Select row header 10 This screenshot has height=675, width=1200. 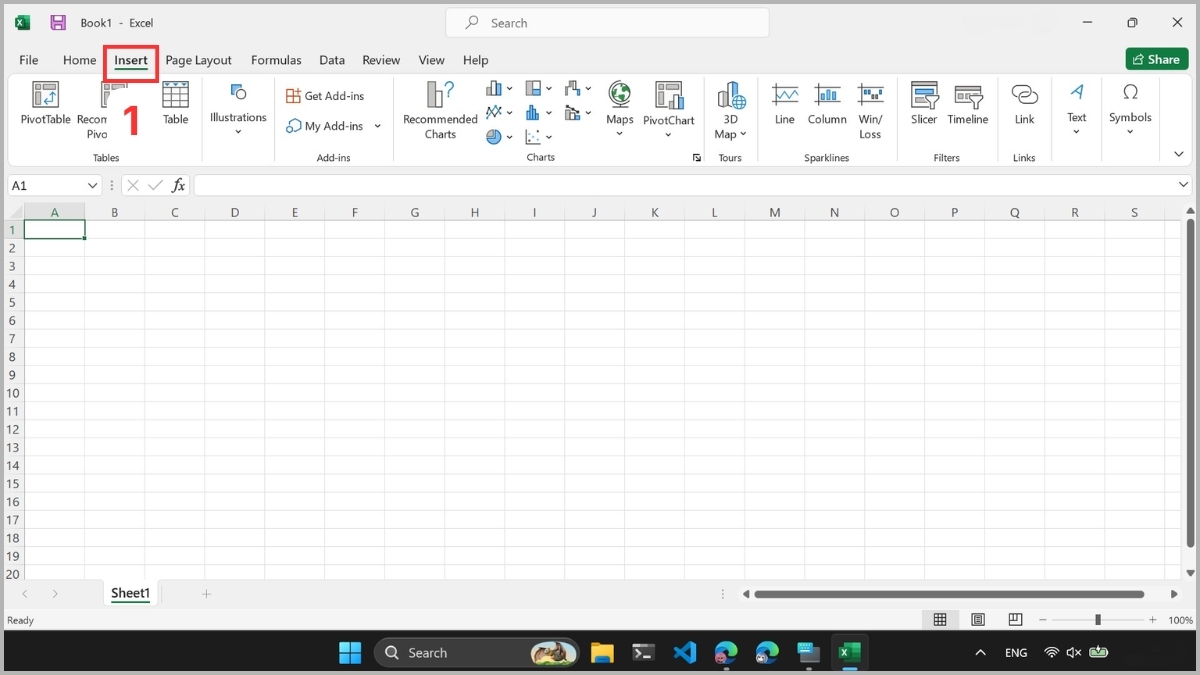click(13, 393)
